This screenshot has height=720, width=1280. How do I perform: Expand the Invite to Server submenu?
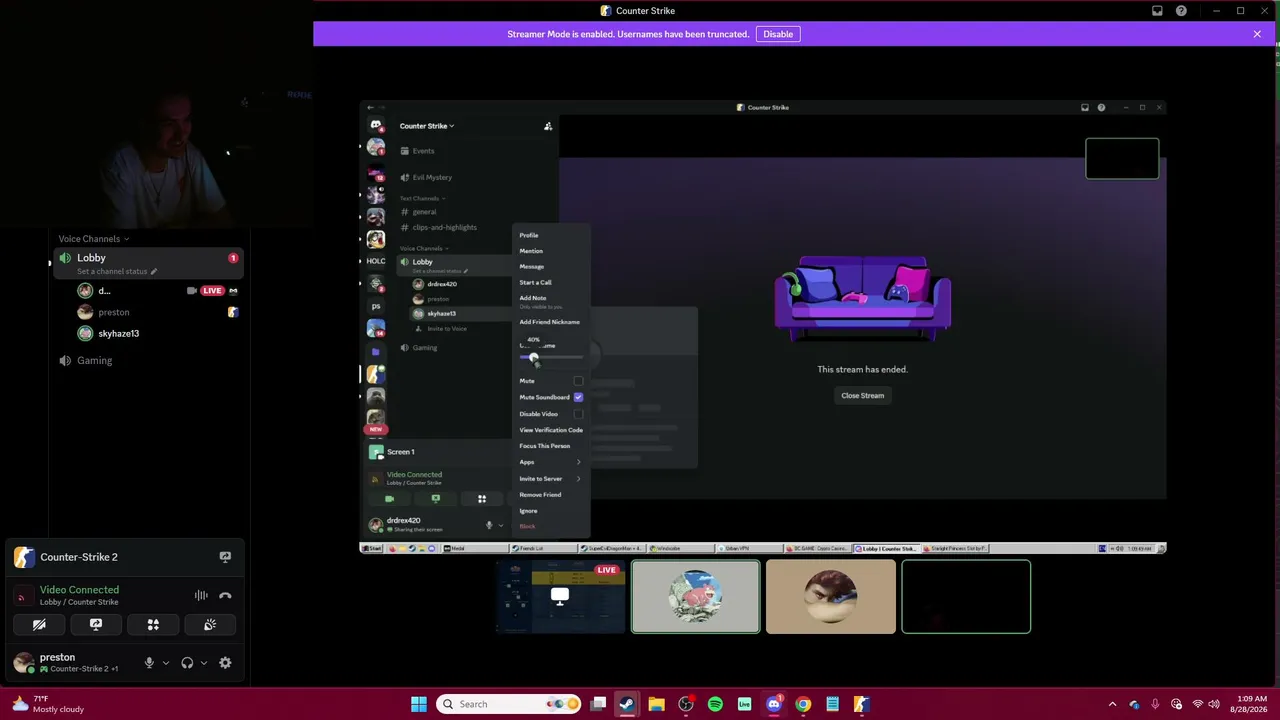[550, 479]
